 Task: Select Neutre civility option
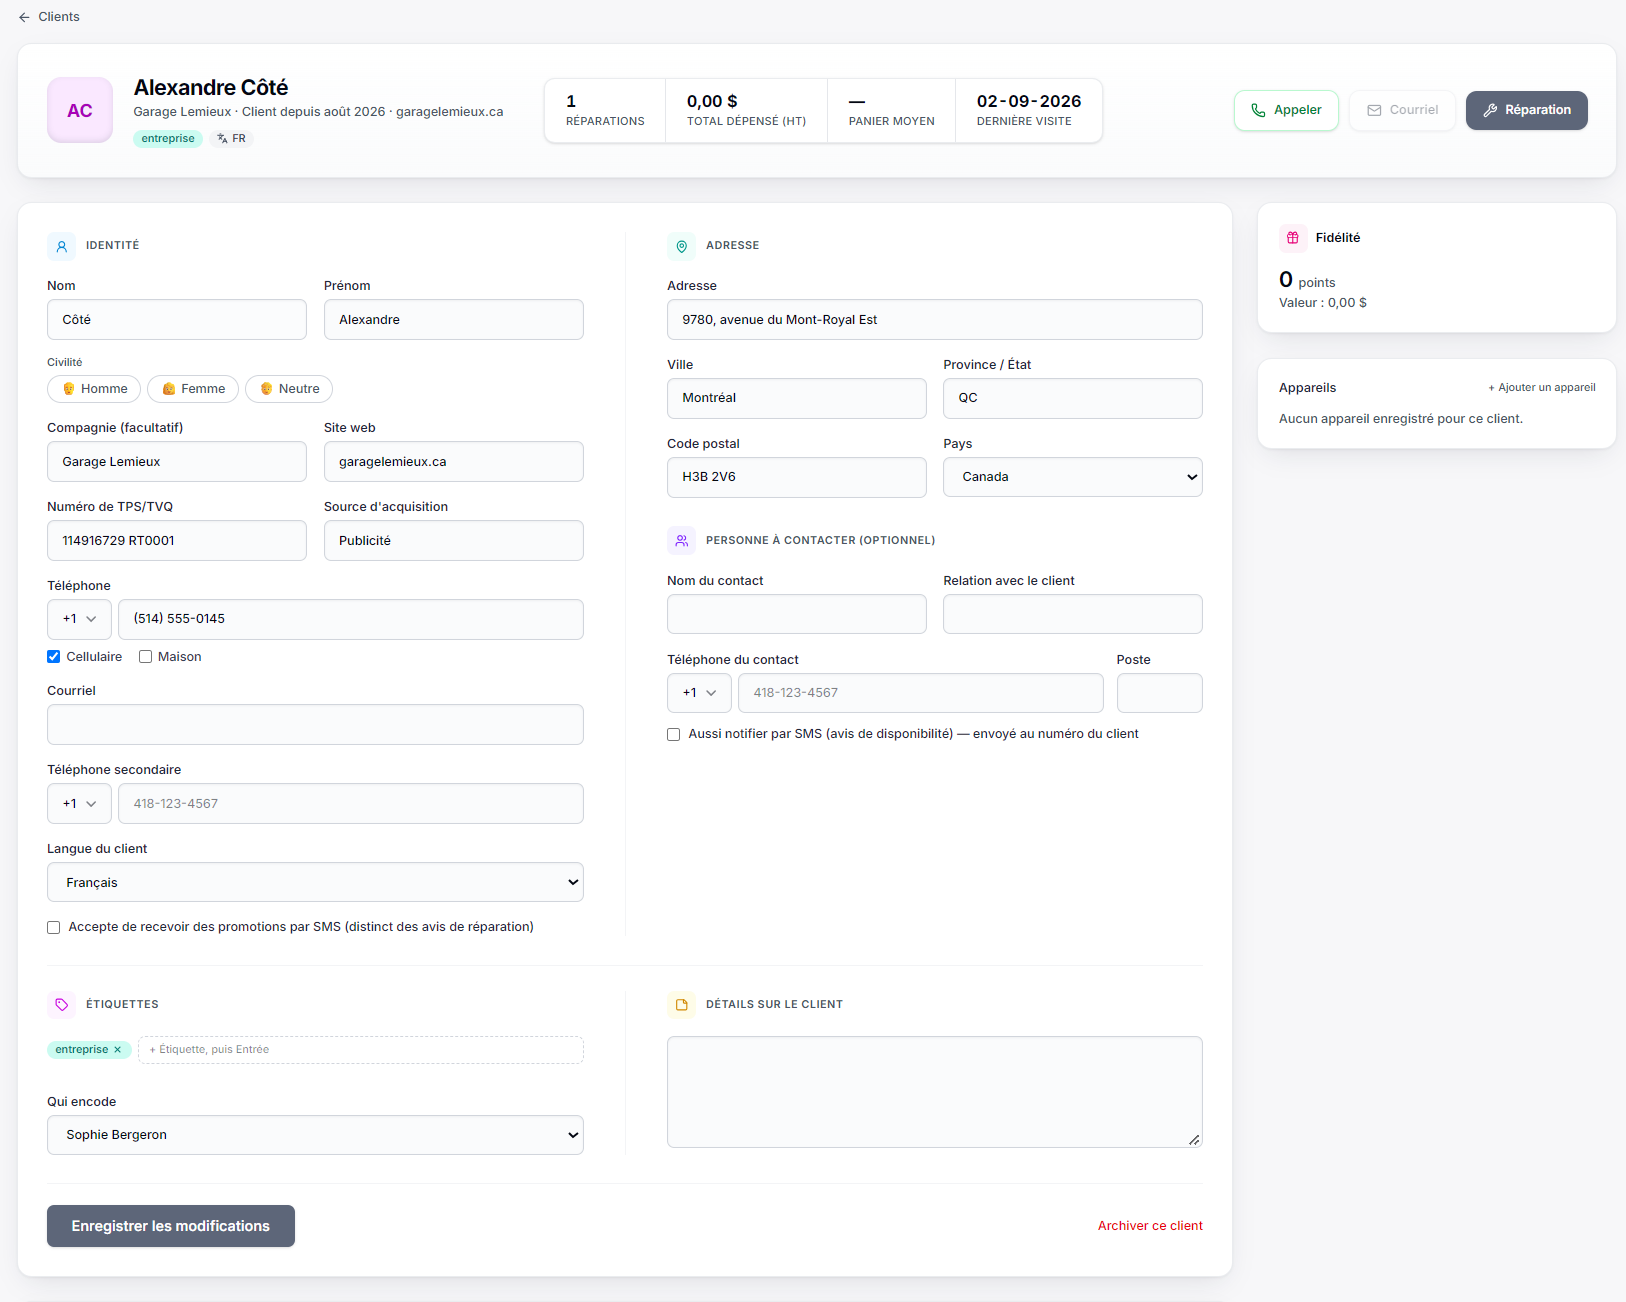point(289,389)
